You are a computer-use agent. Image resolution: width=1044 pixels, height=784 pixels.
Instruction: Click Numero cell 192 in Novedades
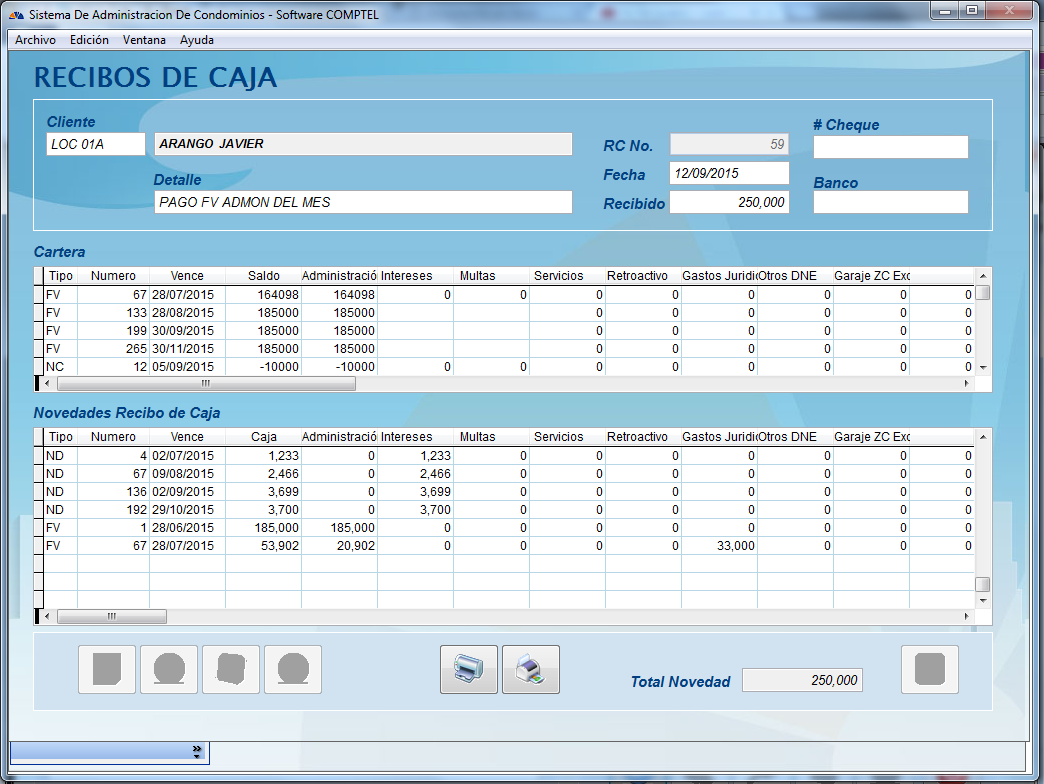(x=114, y=510)
